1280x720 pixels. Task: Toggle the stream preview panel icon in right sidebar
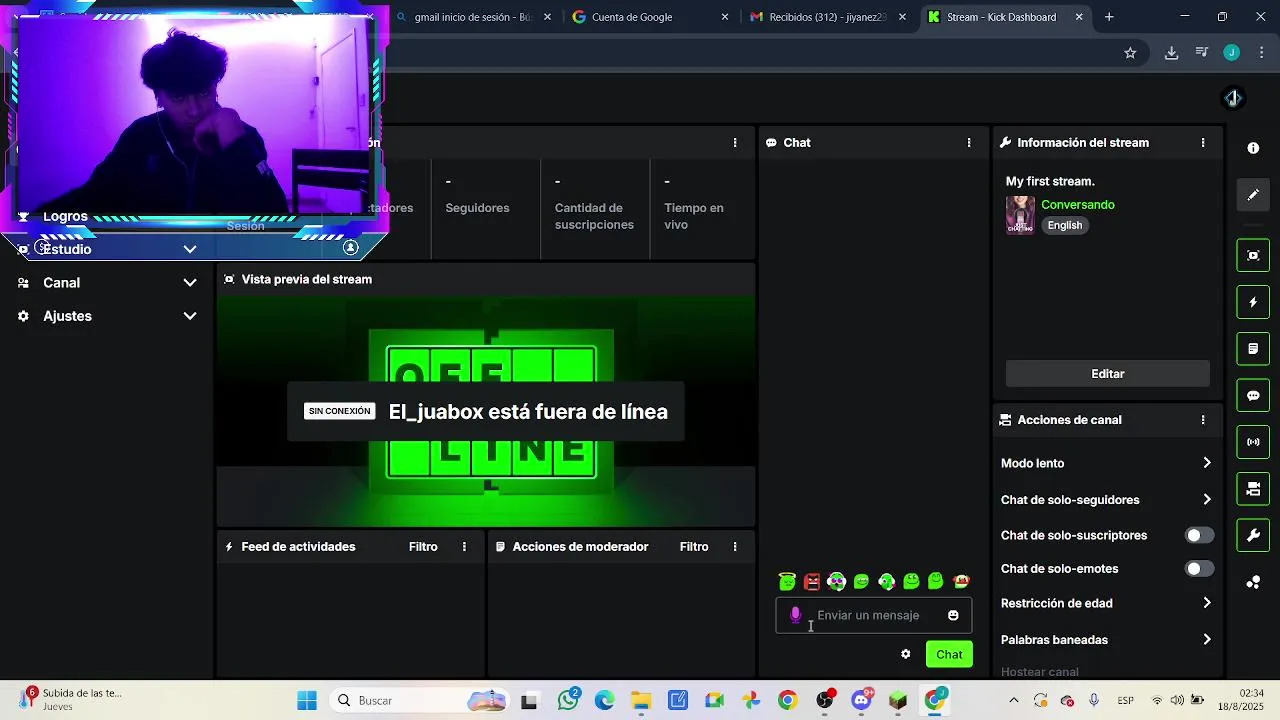click(1253, 255)
